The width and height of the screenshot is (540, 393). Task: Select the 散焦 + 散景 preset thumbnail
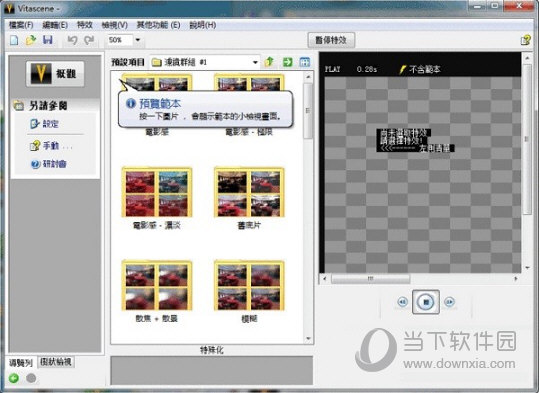157,286
